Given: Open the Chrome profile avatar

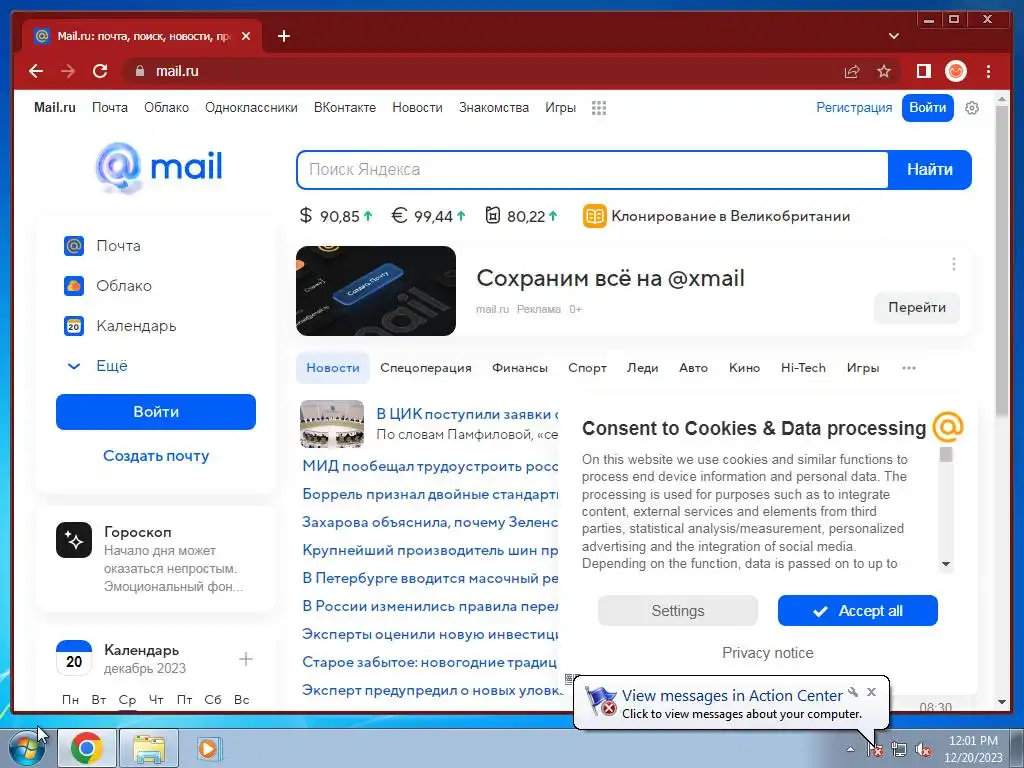Looking at the screenshot, I should click(956, 71).
